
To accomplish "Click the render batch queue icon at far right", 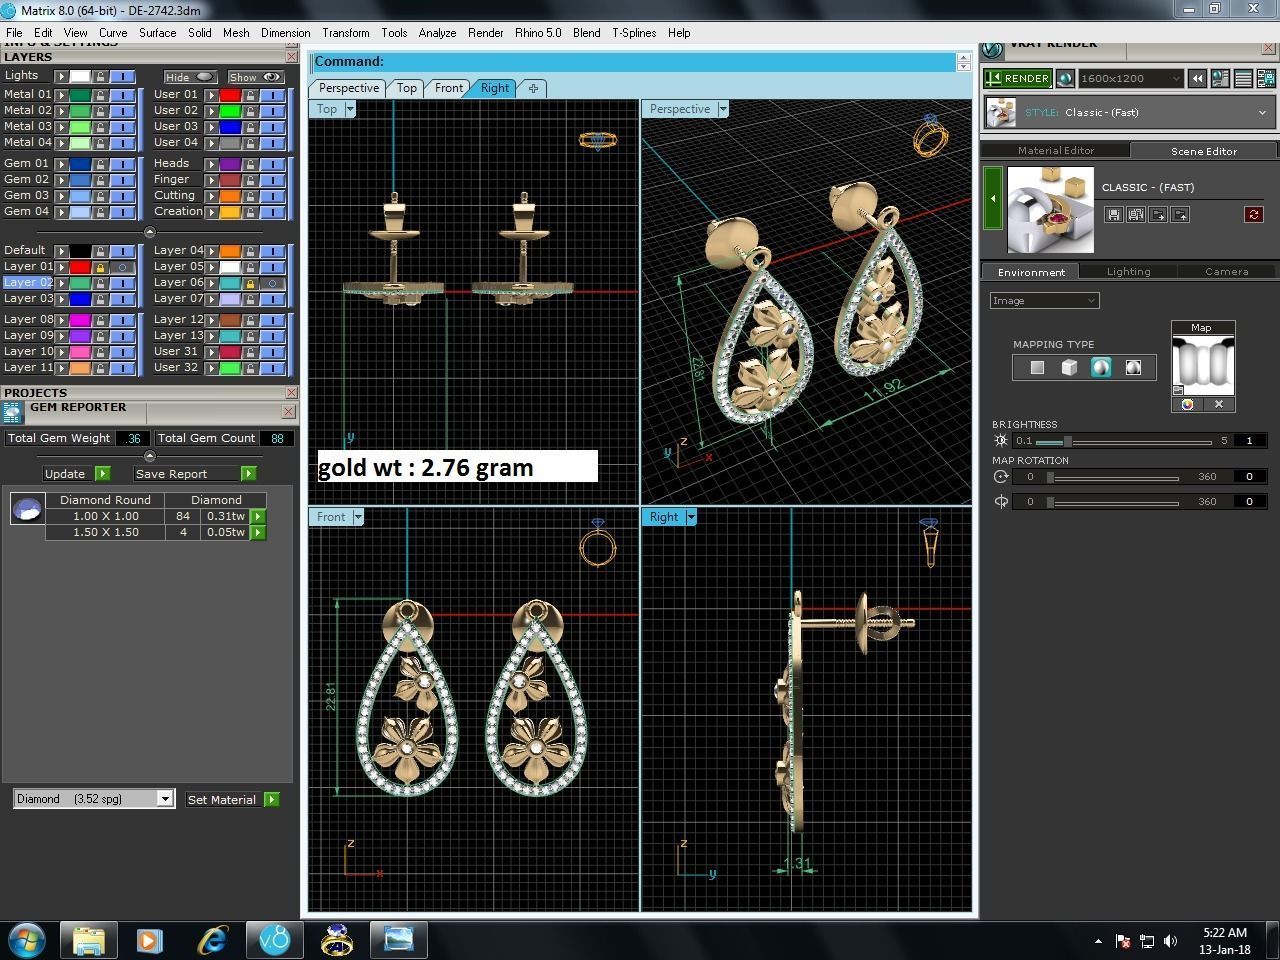I will tap(1266, 78).
